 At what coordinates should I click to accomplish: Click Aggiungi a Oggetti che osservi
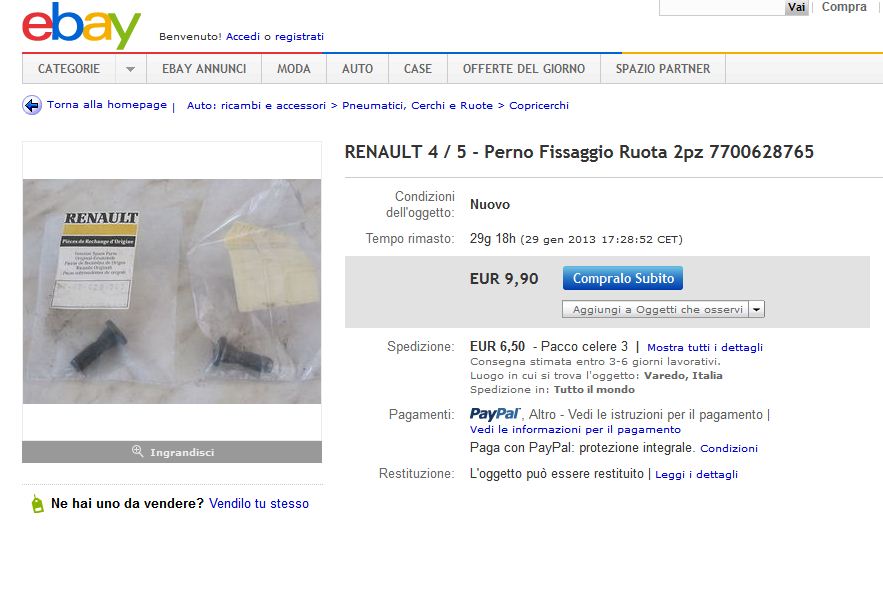tap(656, 309)
